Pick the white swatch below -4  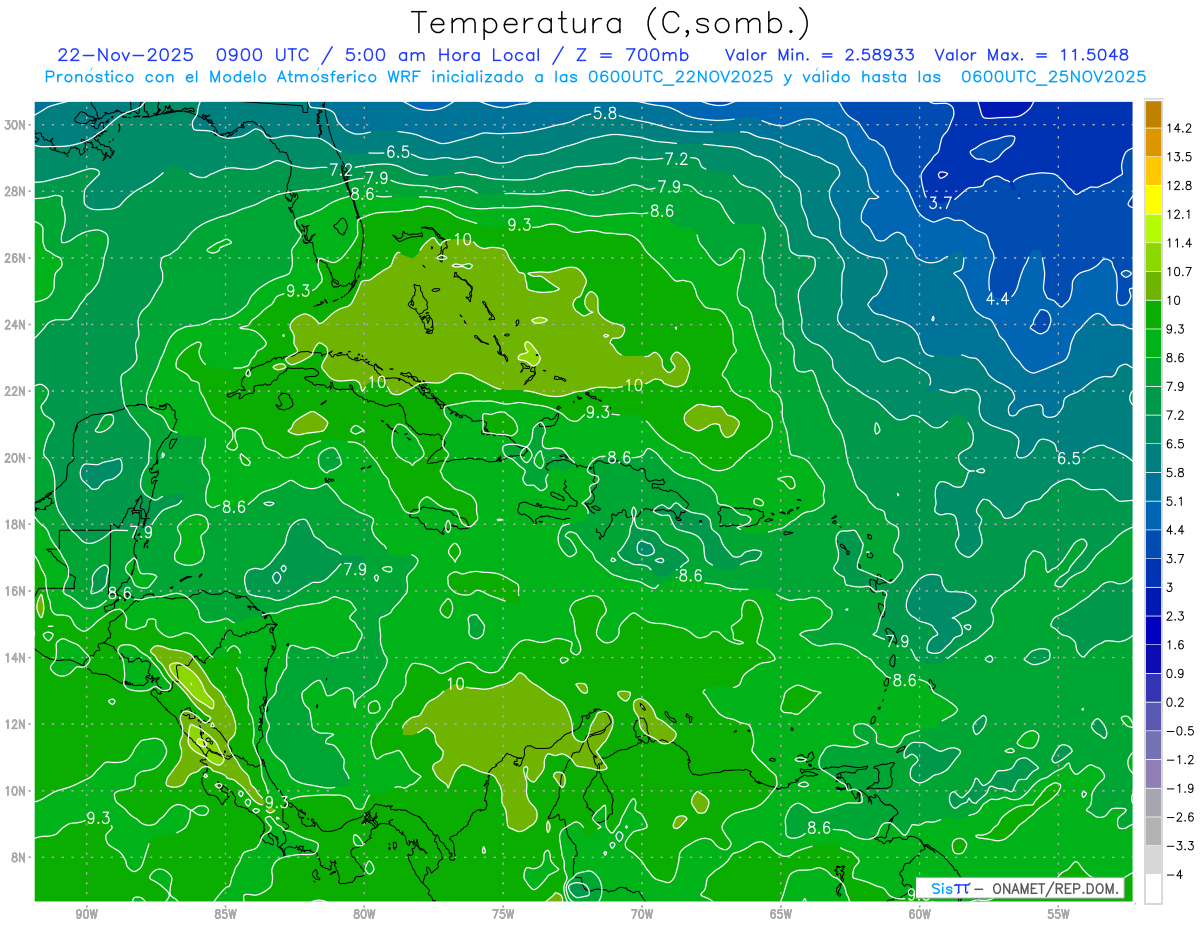1153,888
